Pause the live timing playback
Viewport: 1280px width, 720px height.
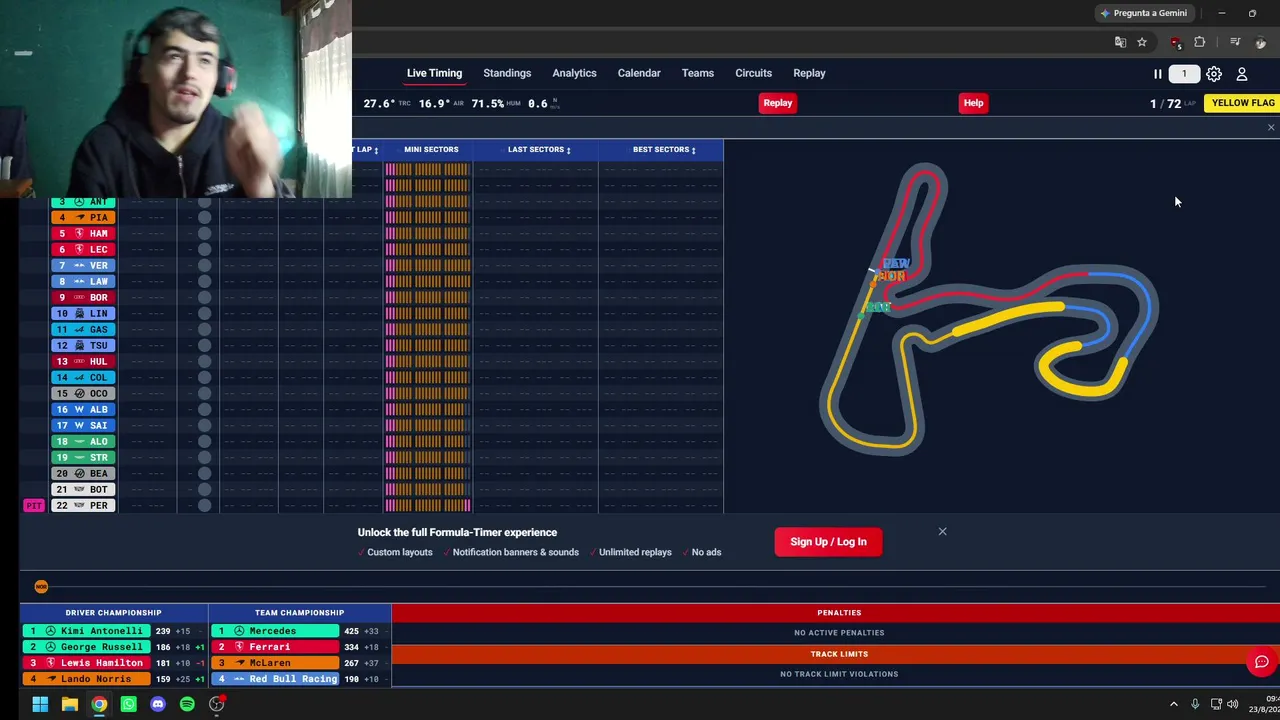pyautogui.click(x=1157, y=74)
